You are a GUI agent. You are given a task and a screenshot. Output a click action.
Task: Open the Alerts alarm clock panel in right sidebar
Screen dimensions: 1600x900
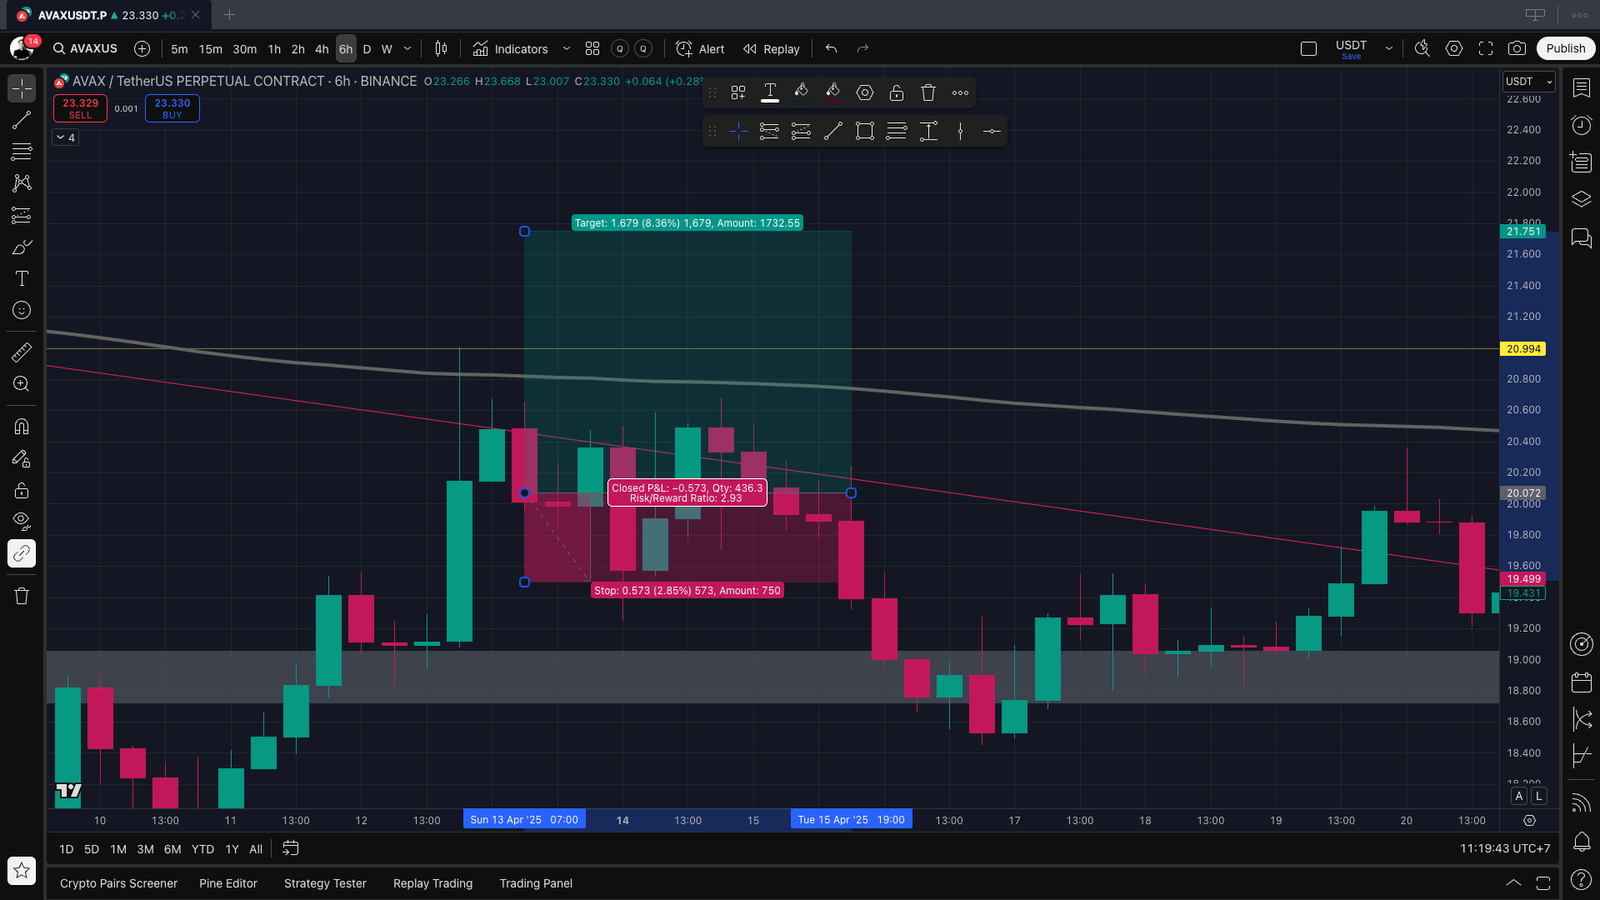1581,125
